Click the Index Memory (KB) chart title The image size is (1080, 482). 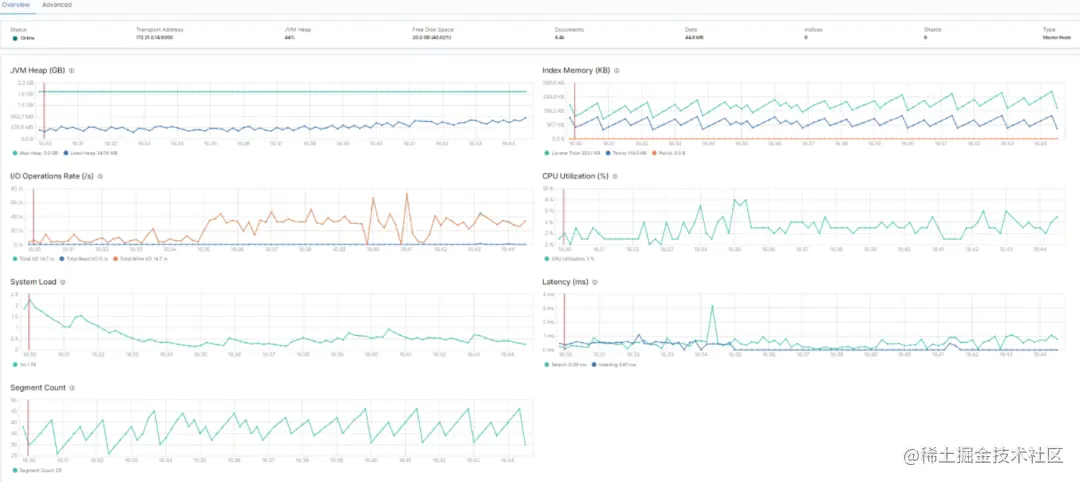577,70
